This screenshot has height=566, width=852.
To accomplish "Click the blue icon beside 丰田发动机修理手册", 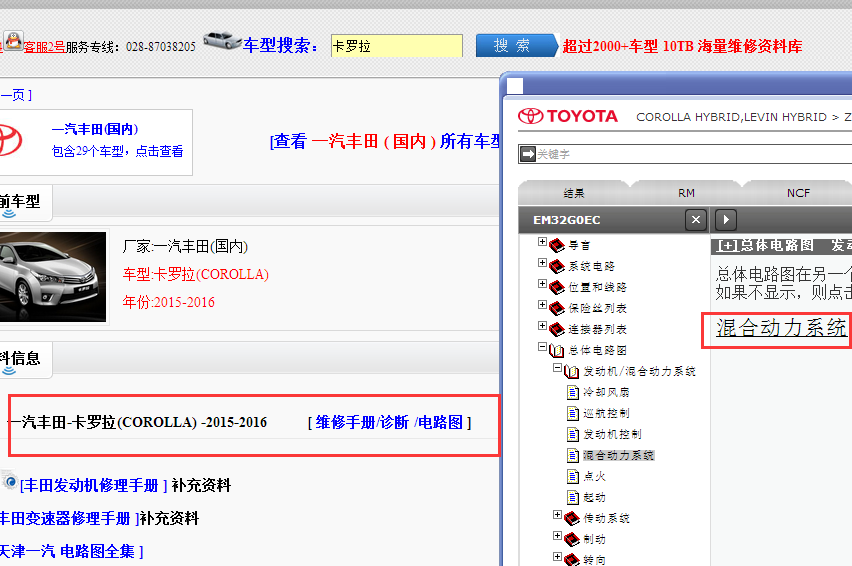I will pos(10,481).
